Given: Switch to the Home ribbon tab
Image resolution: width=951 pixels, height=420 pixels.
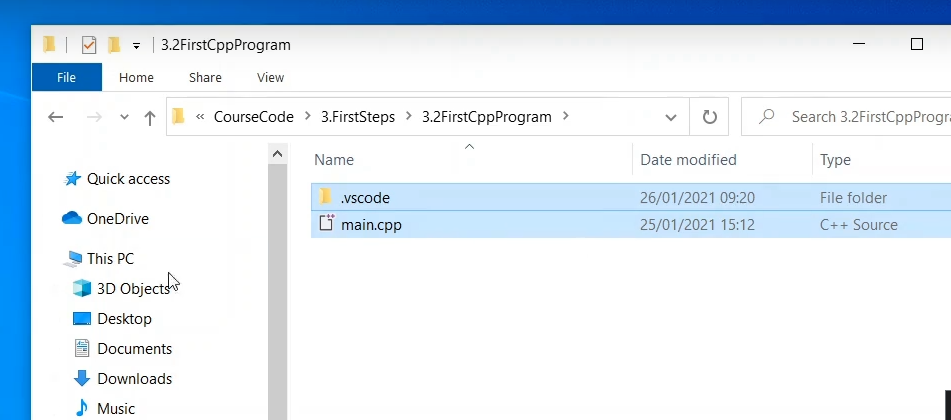Looking at the screenshot, I should pos(136,78).
